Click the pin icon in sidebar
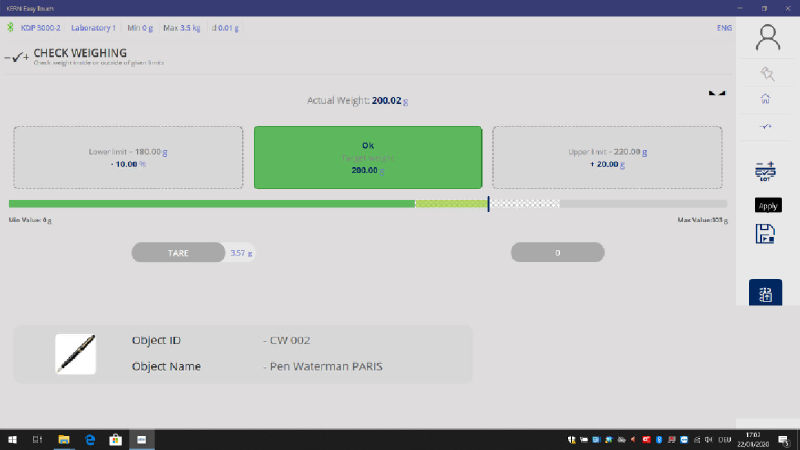This screenshot has height=450, width=800. point(767,73)
